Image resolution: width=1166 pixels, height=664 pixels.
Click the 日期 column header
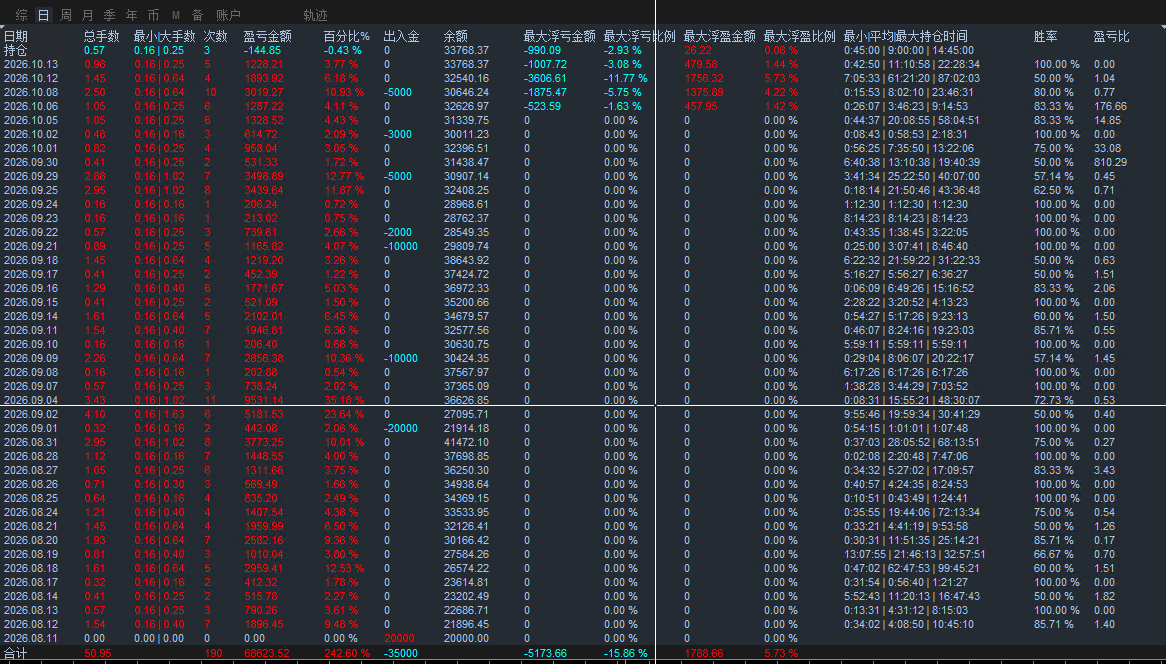pyautogui.click(x=16, y=36)
